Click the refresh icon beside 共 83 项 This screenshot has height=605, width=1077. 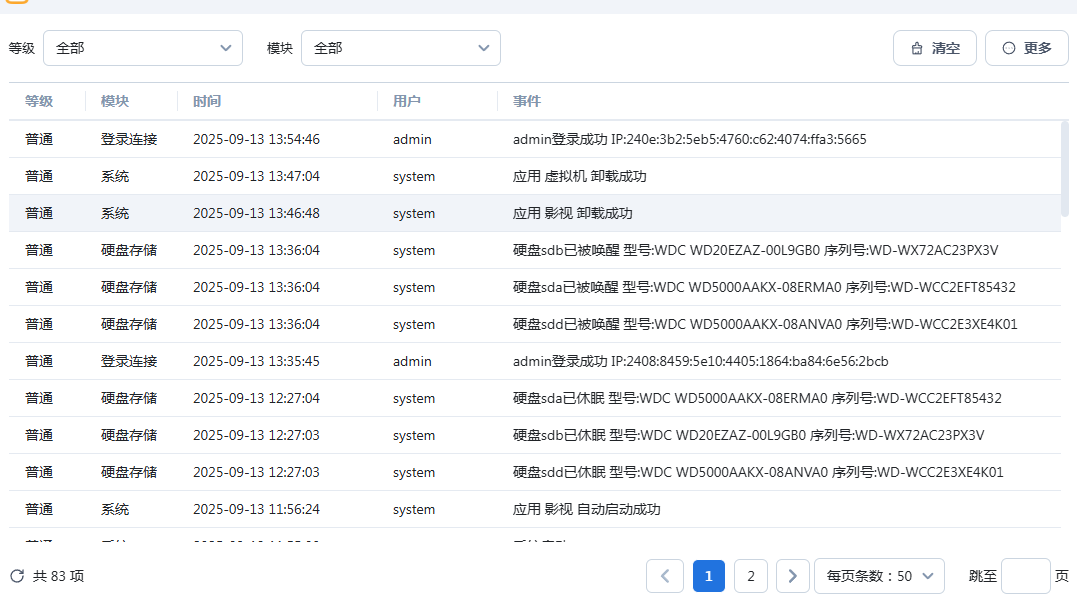(x=17, y=576)
